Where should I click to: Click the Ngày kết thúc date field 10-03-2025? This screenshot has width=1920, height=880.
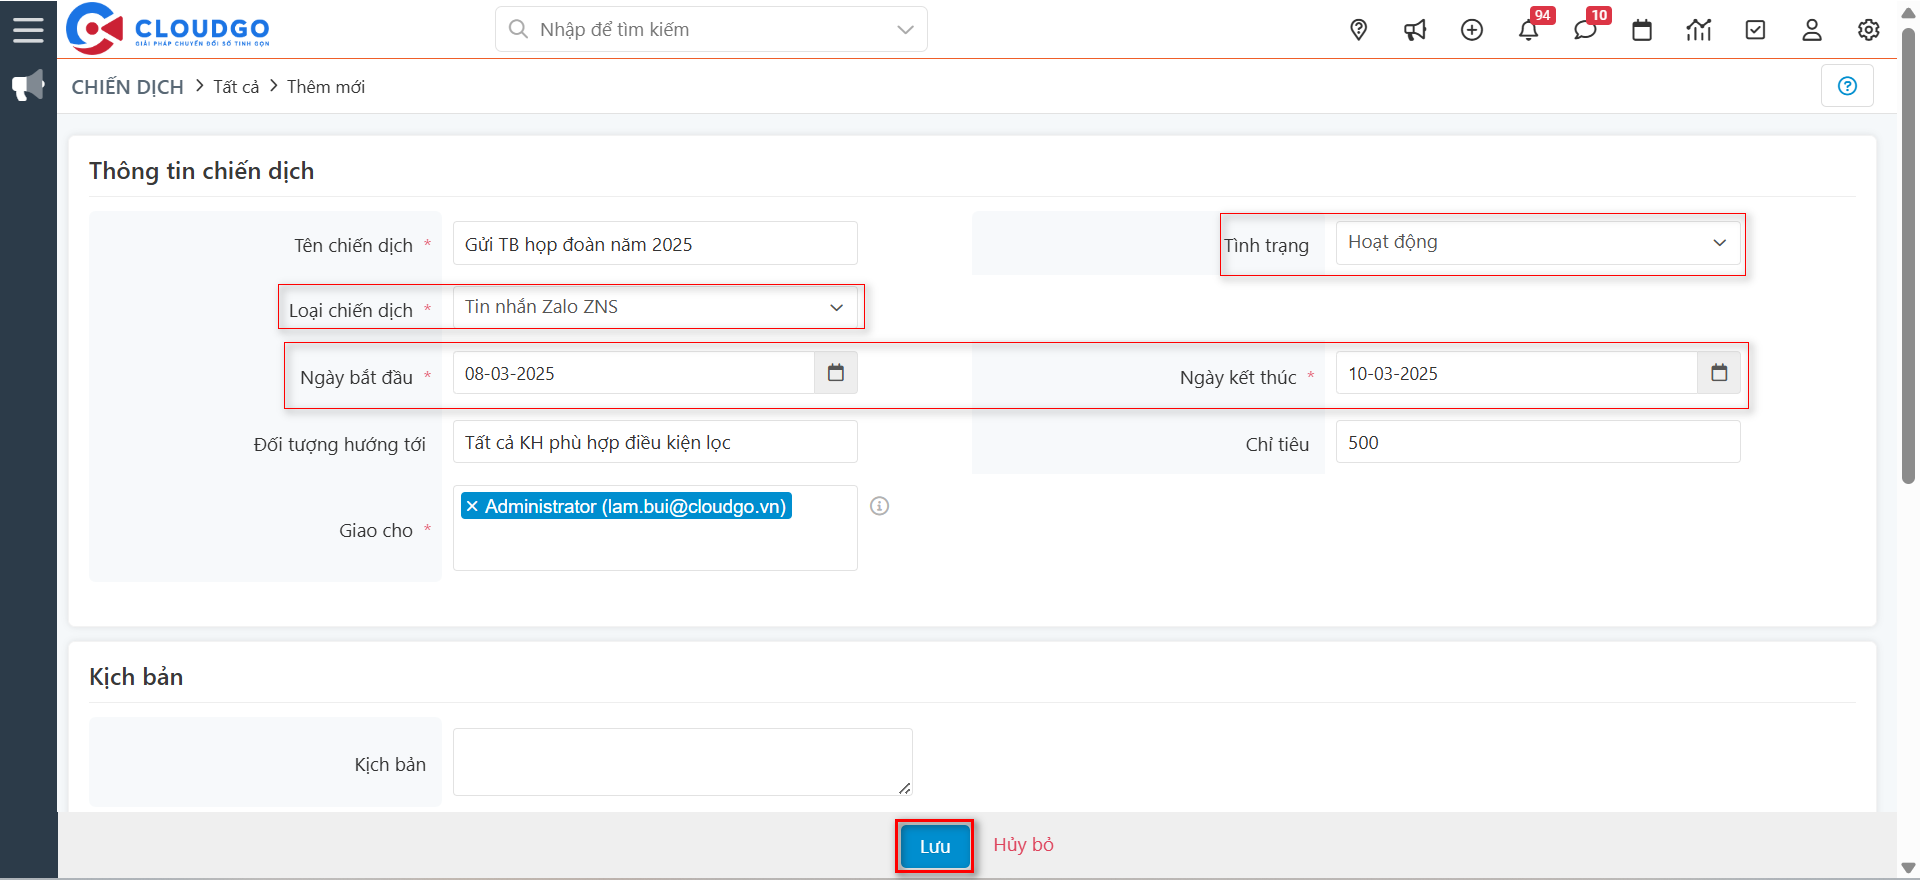[1517, 373]
